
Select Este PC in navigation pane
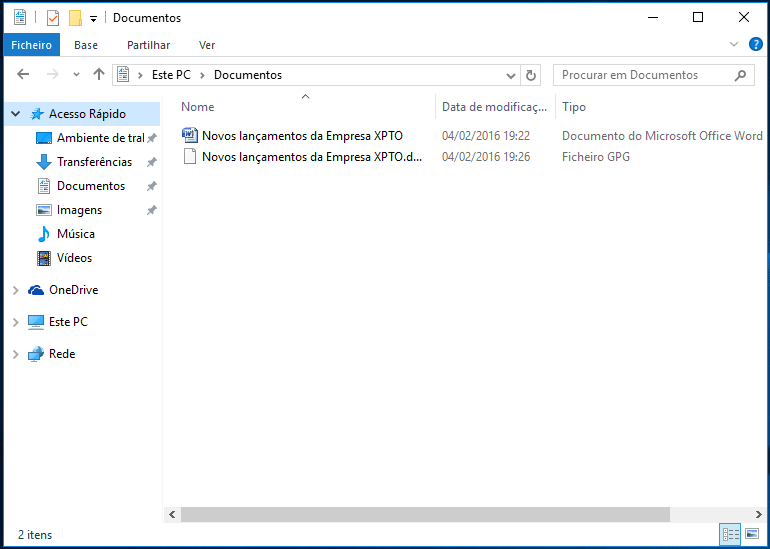coord(68,322)
